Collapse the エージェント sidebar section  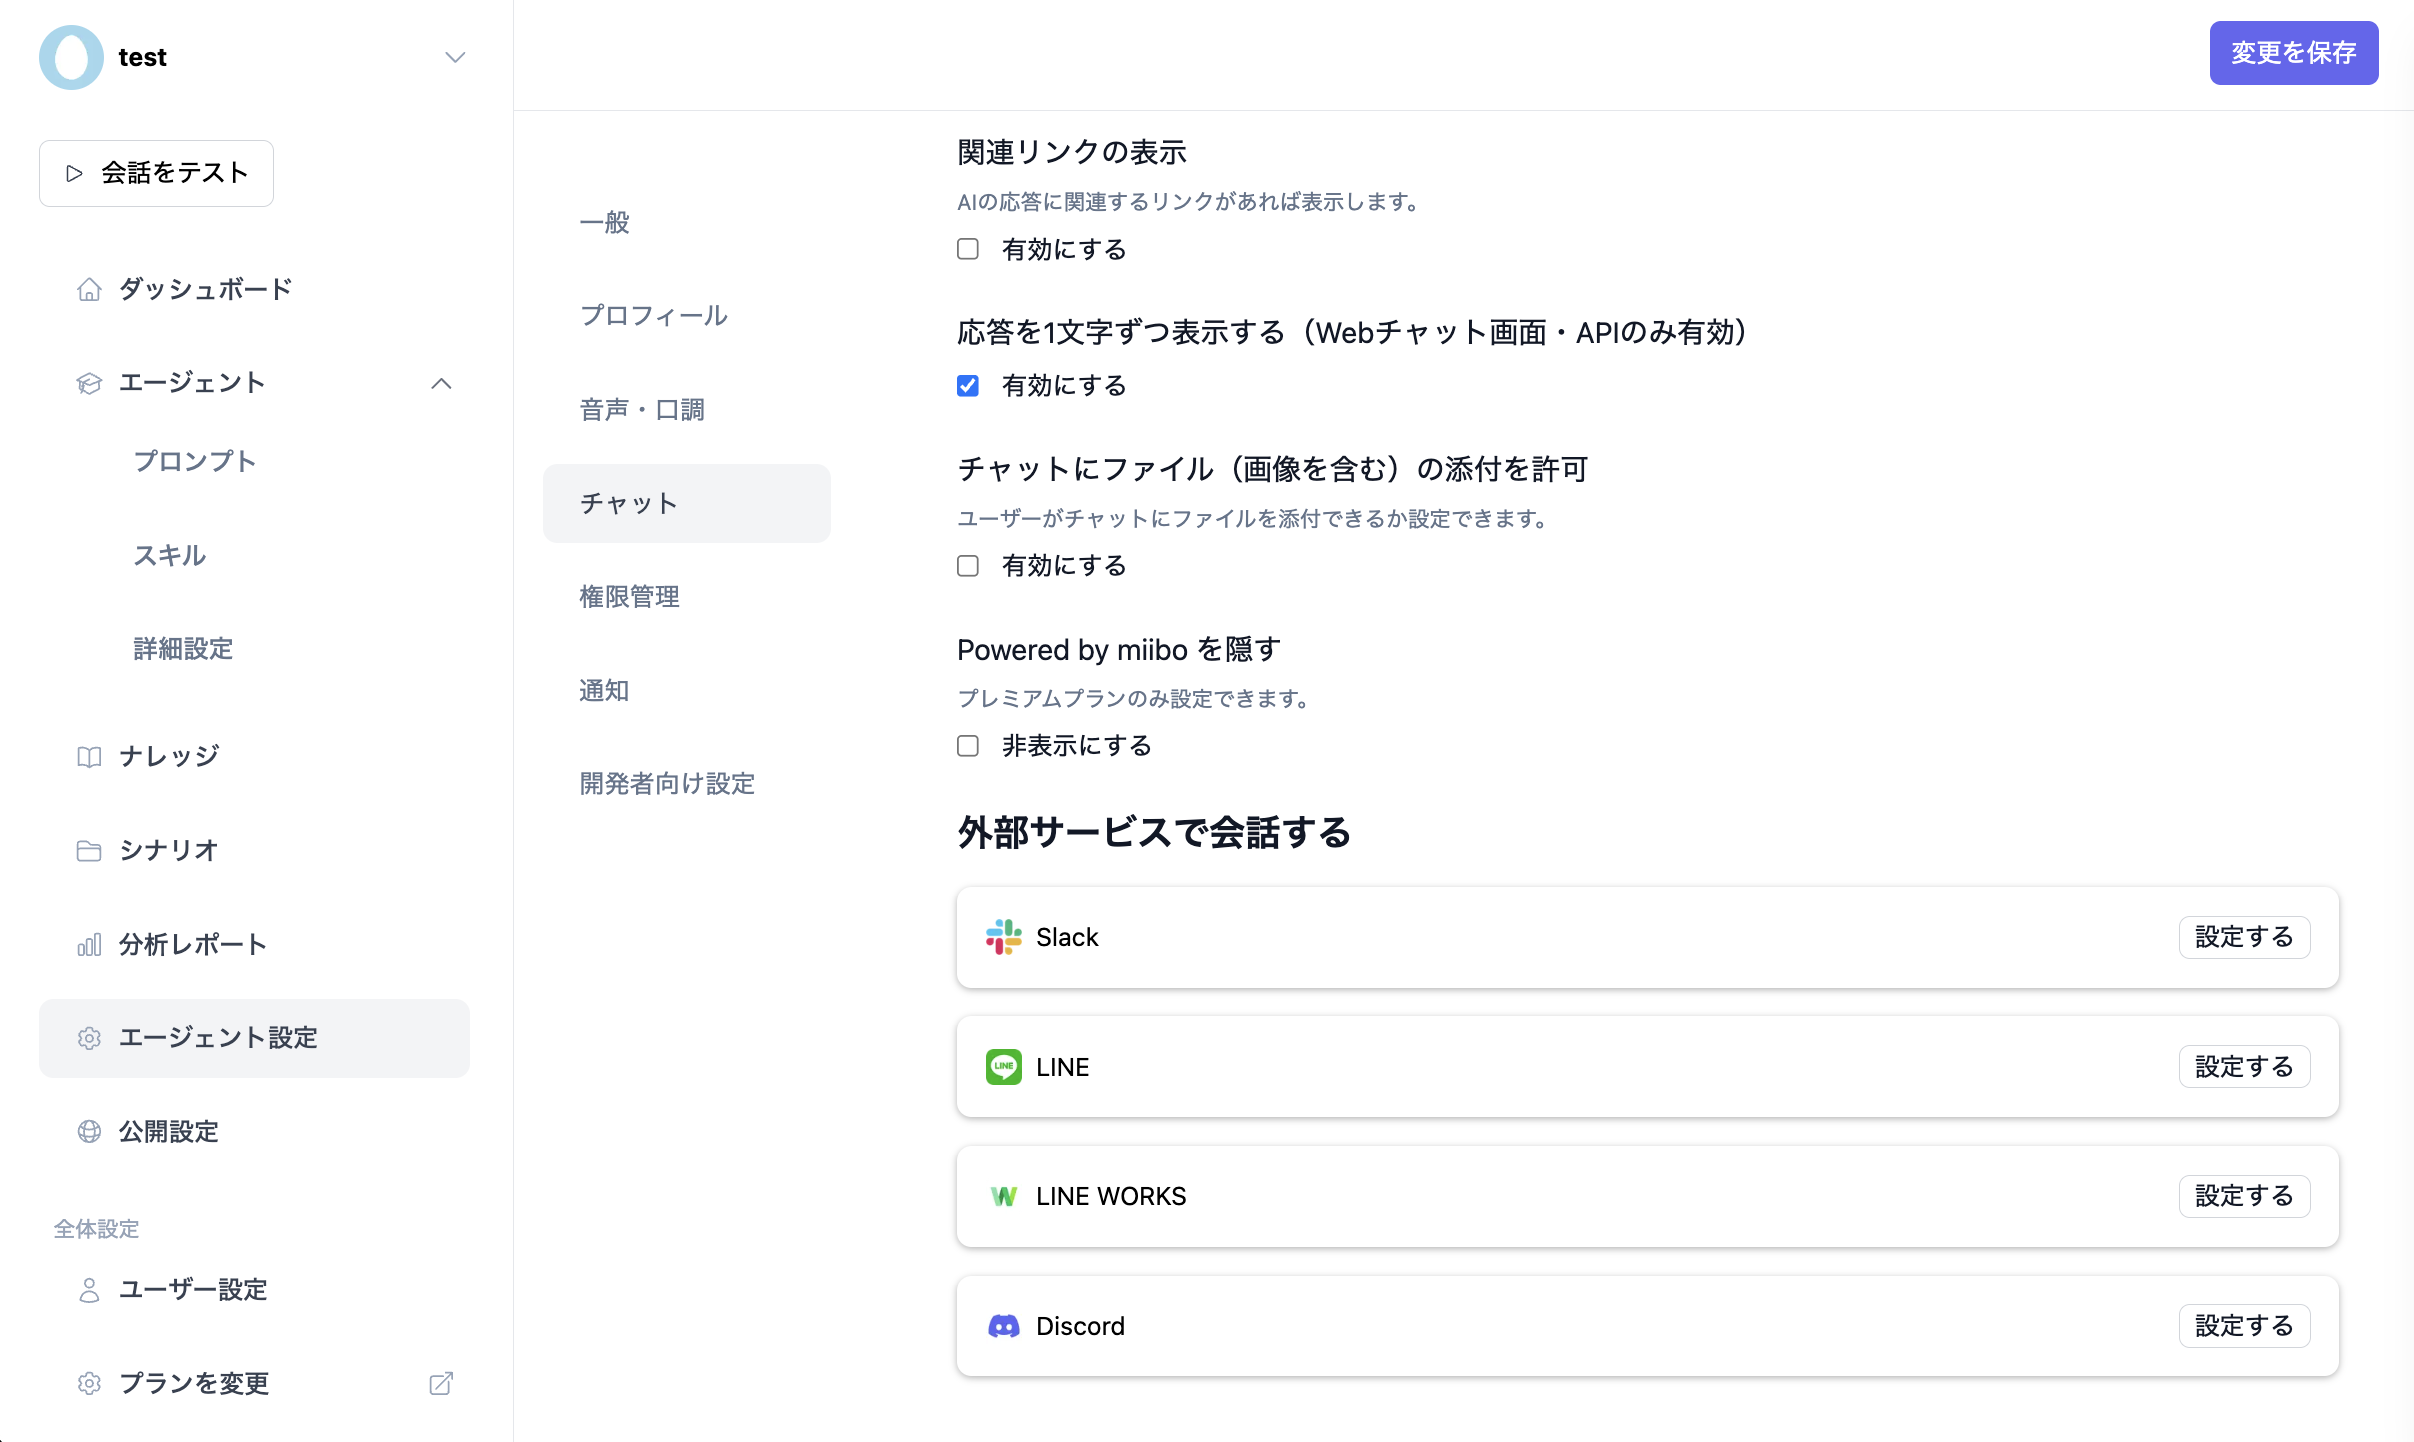441,384
